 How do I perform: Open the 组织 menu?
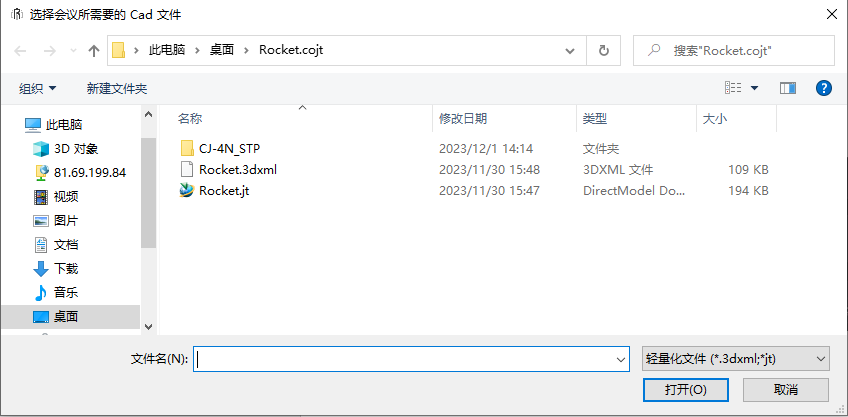(x=38, y=89)
